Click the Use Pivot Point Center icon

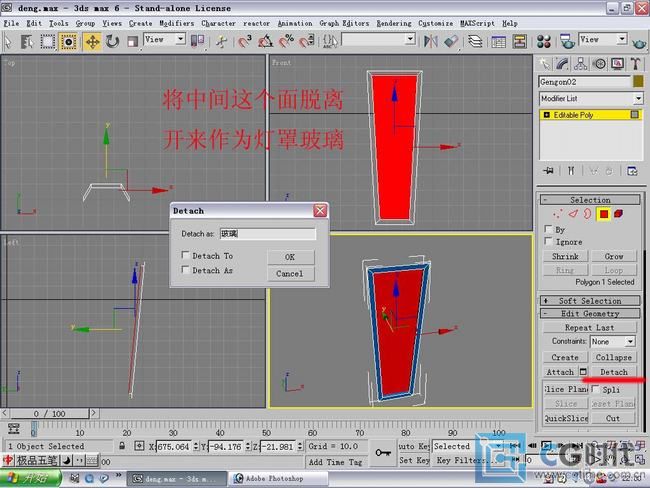[x=197, y=41]
